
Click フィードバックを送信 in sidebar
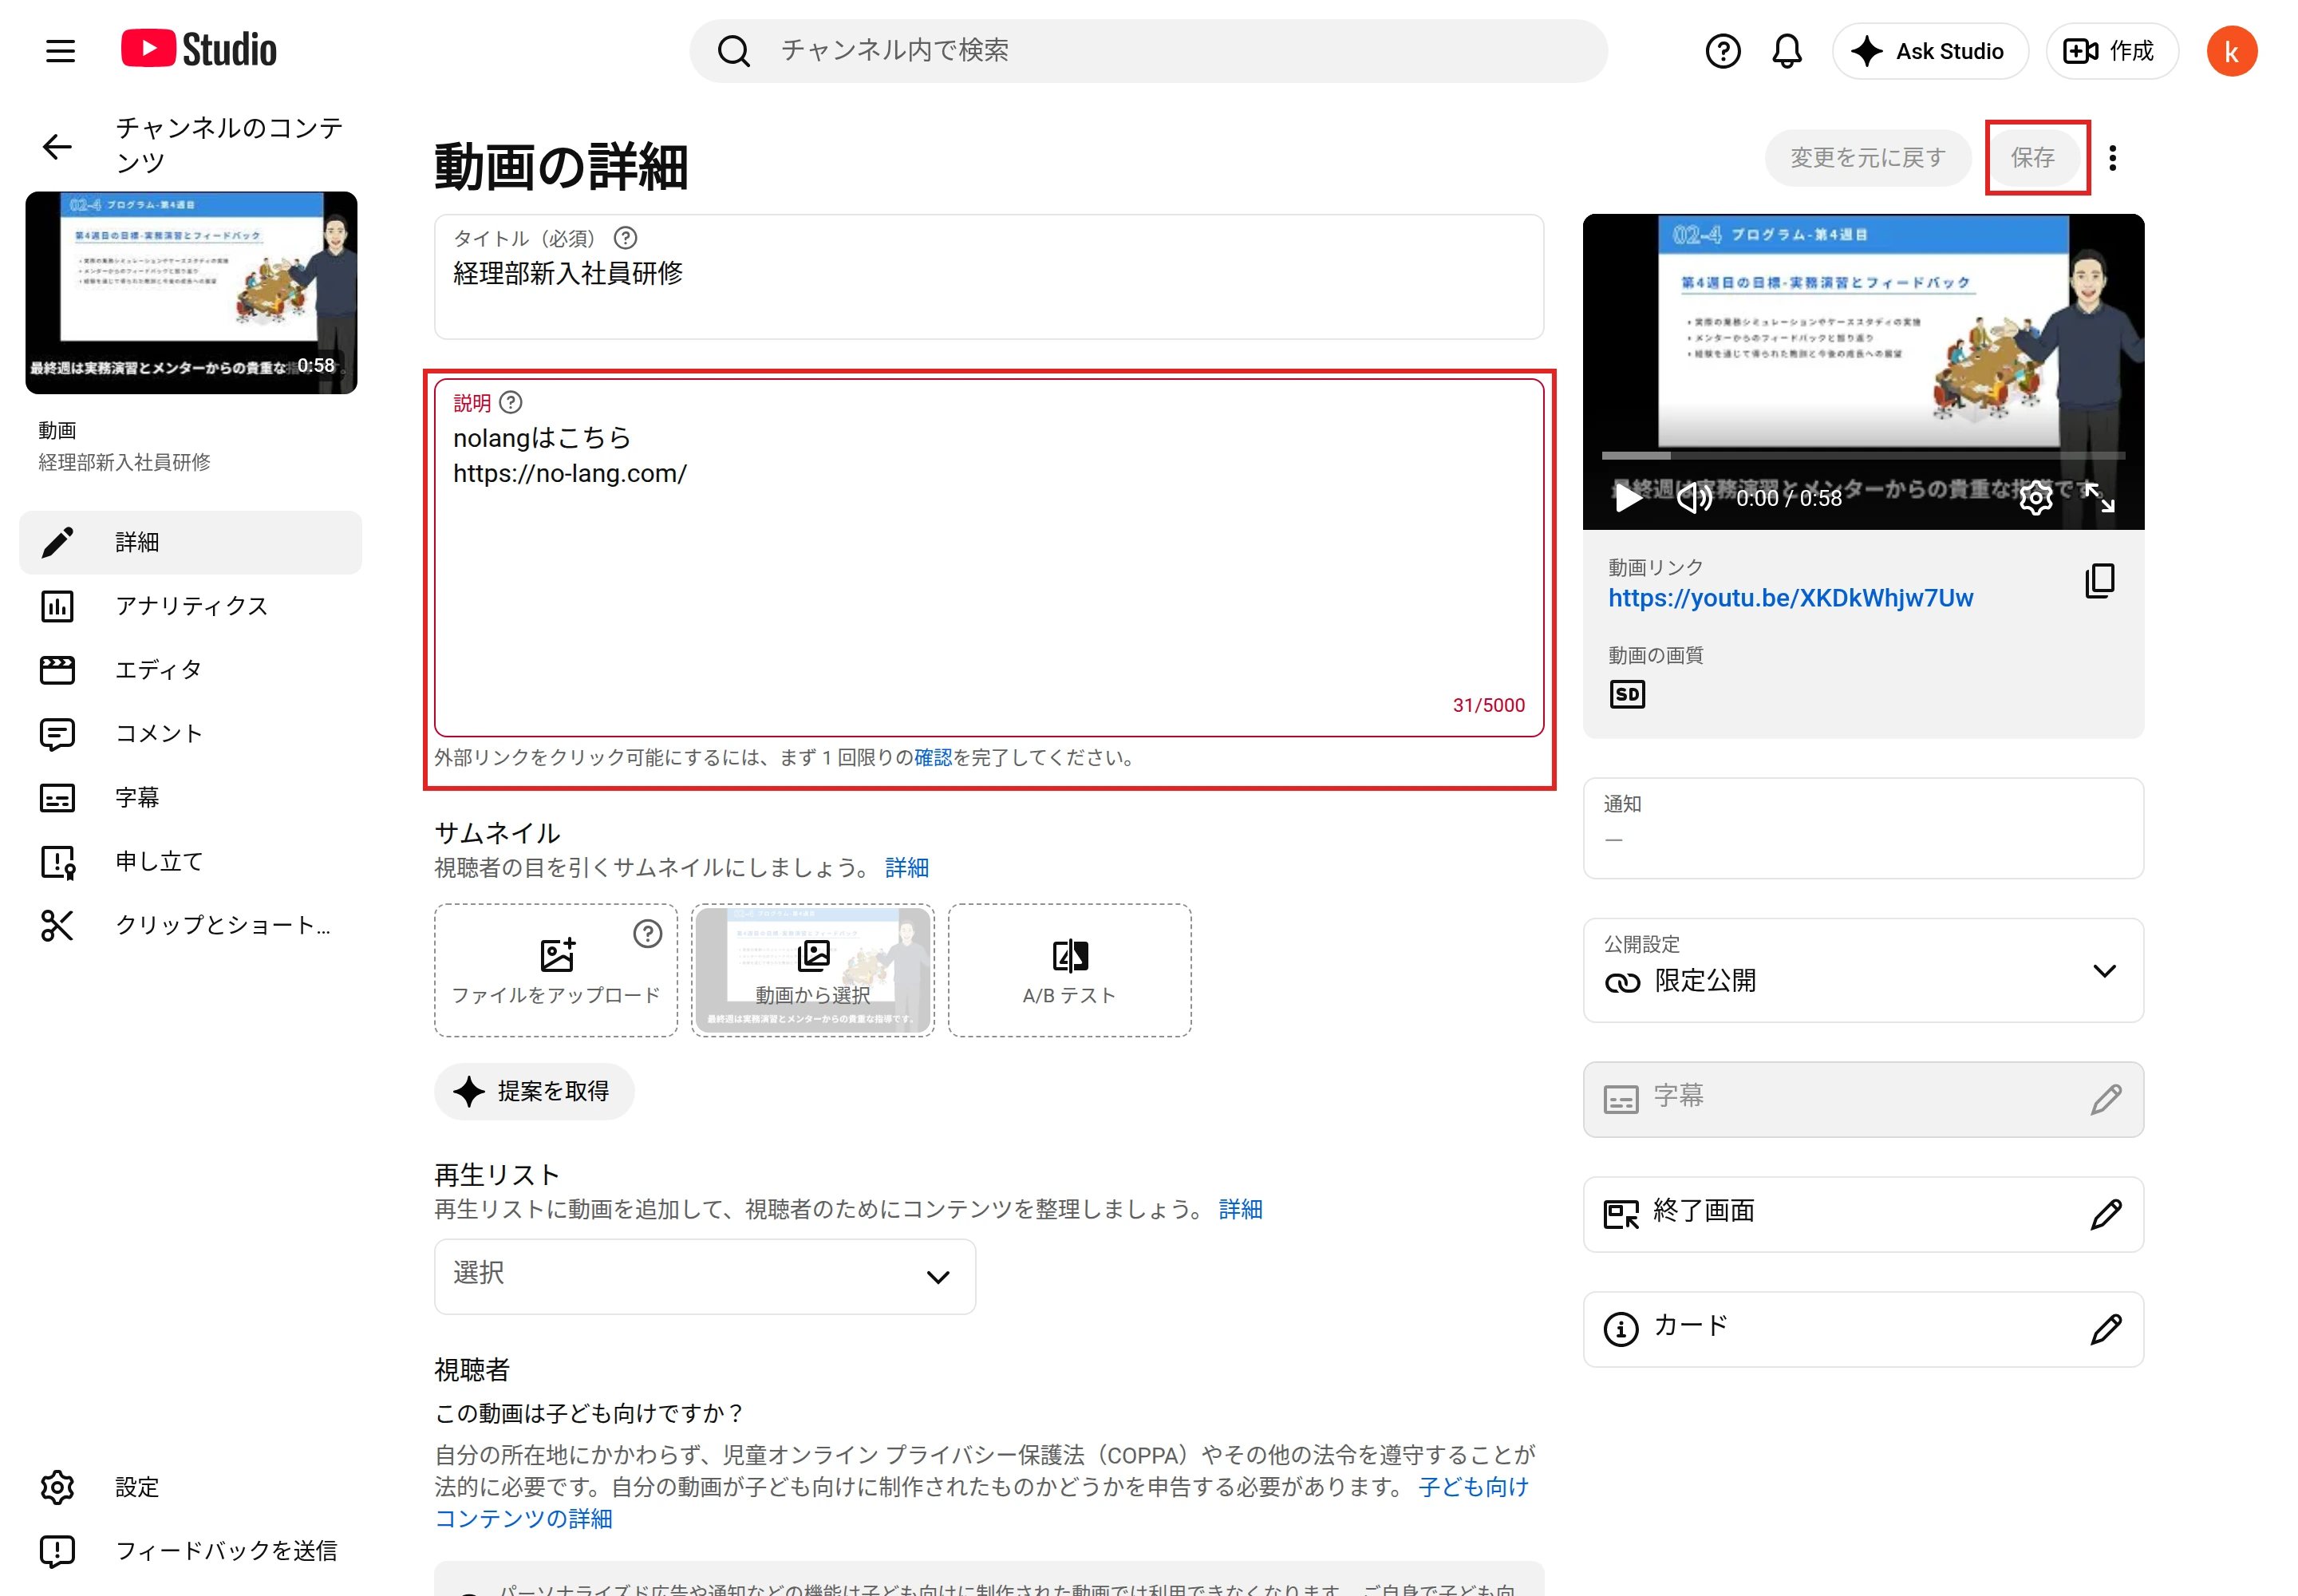point(190,1551)
